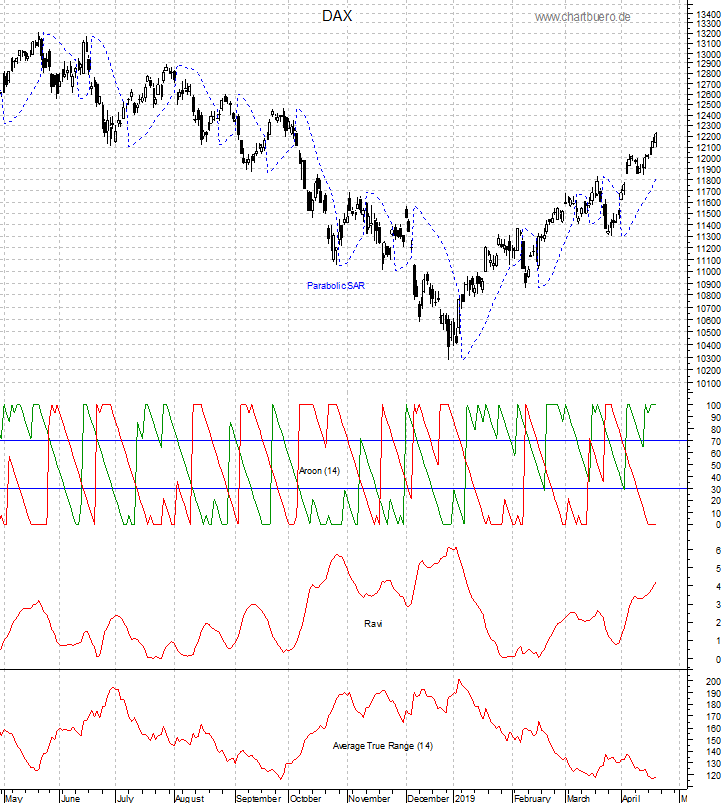Click the Aroon scale value 100

coord(713,406)
